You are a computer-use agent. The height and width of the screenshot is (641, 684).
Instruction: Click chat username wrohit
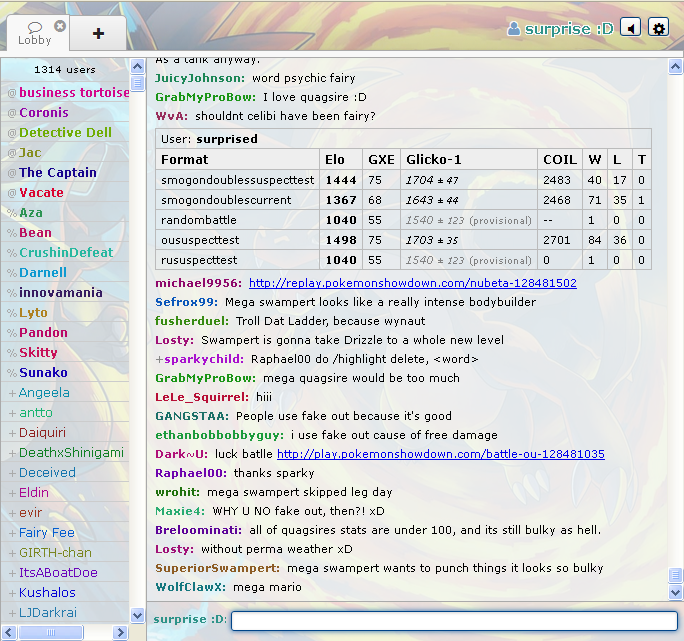(178, 492)
